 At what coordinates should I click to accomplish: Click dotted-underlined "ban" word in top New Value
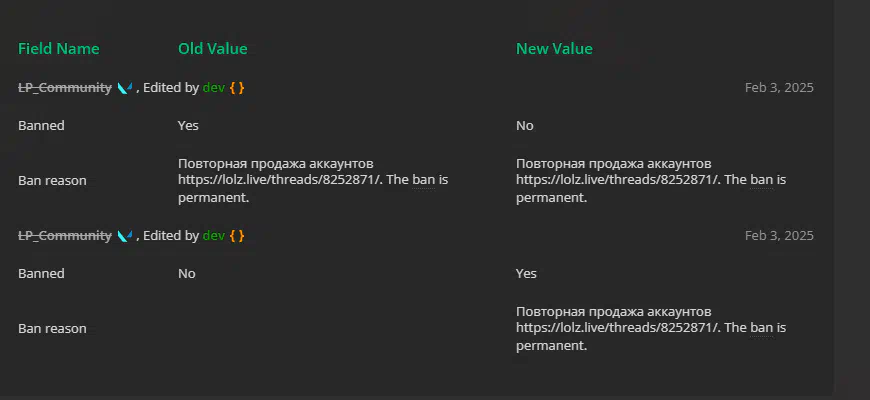pyautogui.click(x=761, y=180)
